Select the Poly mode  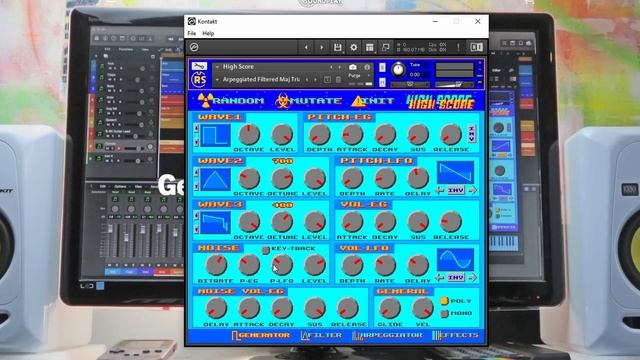(x=444, y=301)
